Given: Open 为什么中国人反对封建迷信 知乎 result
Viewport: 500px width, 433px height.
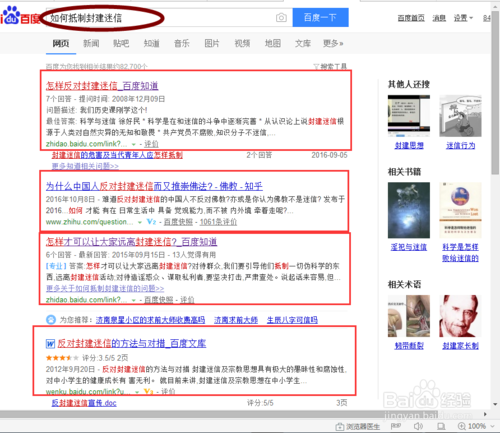Looking at the screenshot, I should click(x=154, y=186).
